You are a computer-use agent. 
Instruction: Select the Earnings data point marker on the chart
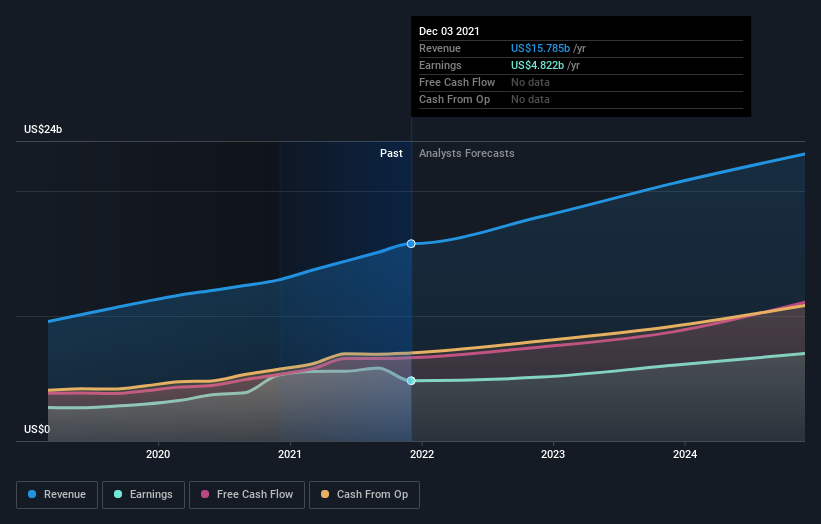[411, 381]
